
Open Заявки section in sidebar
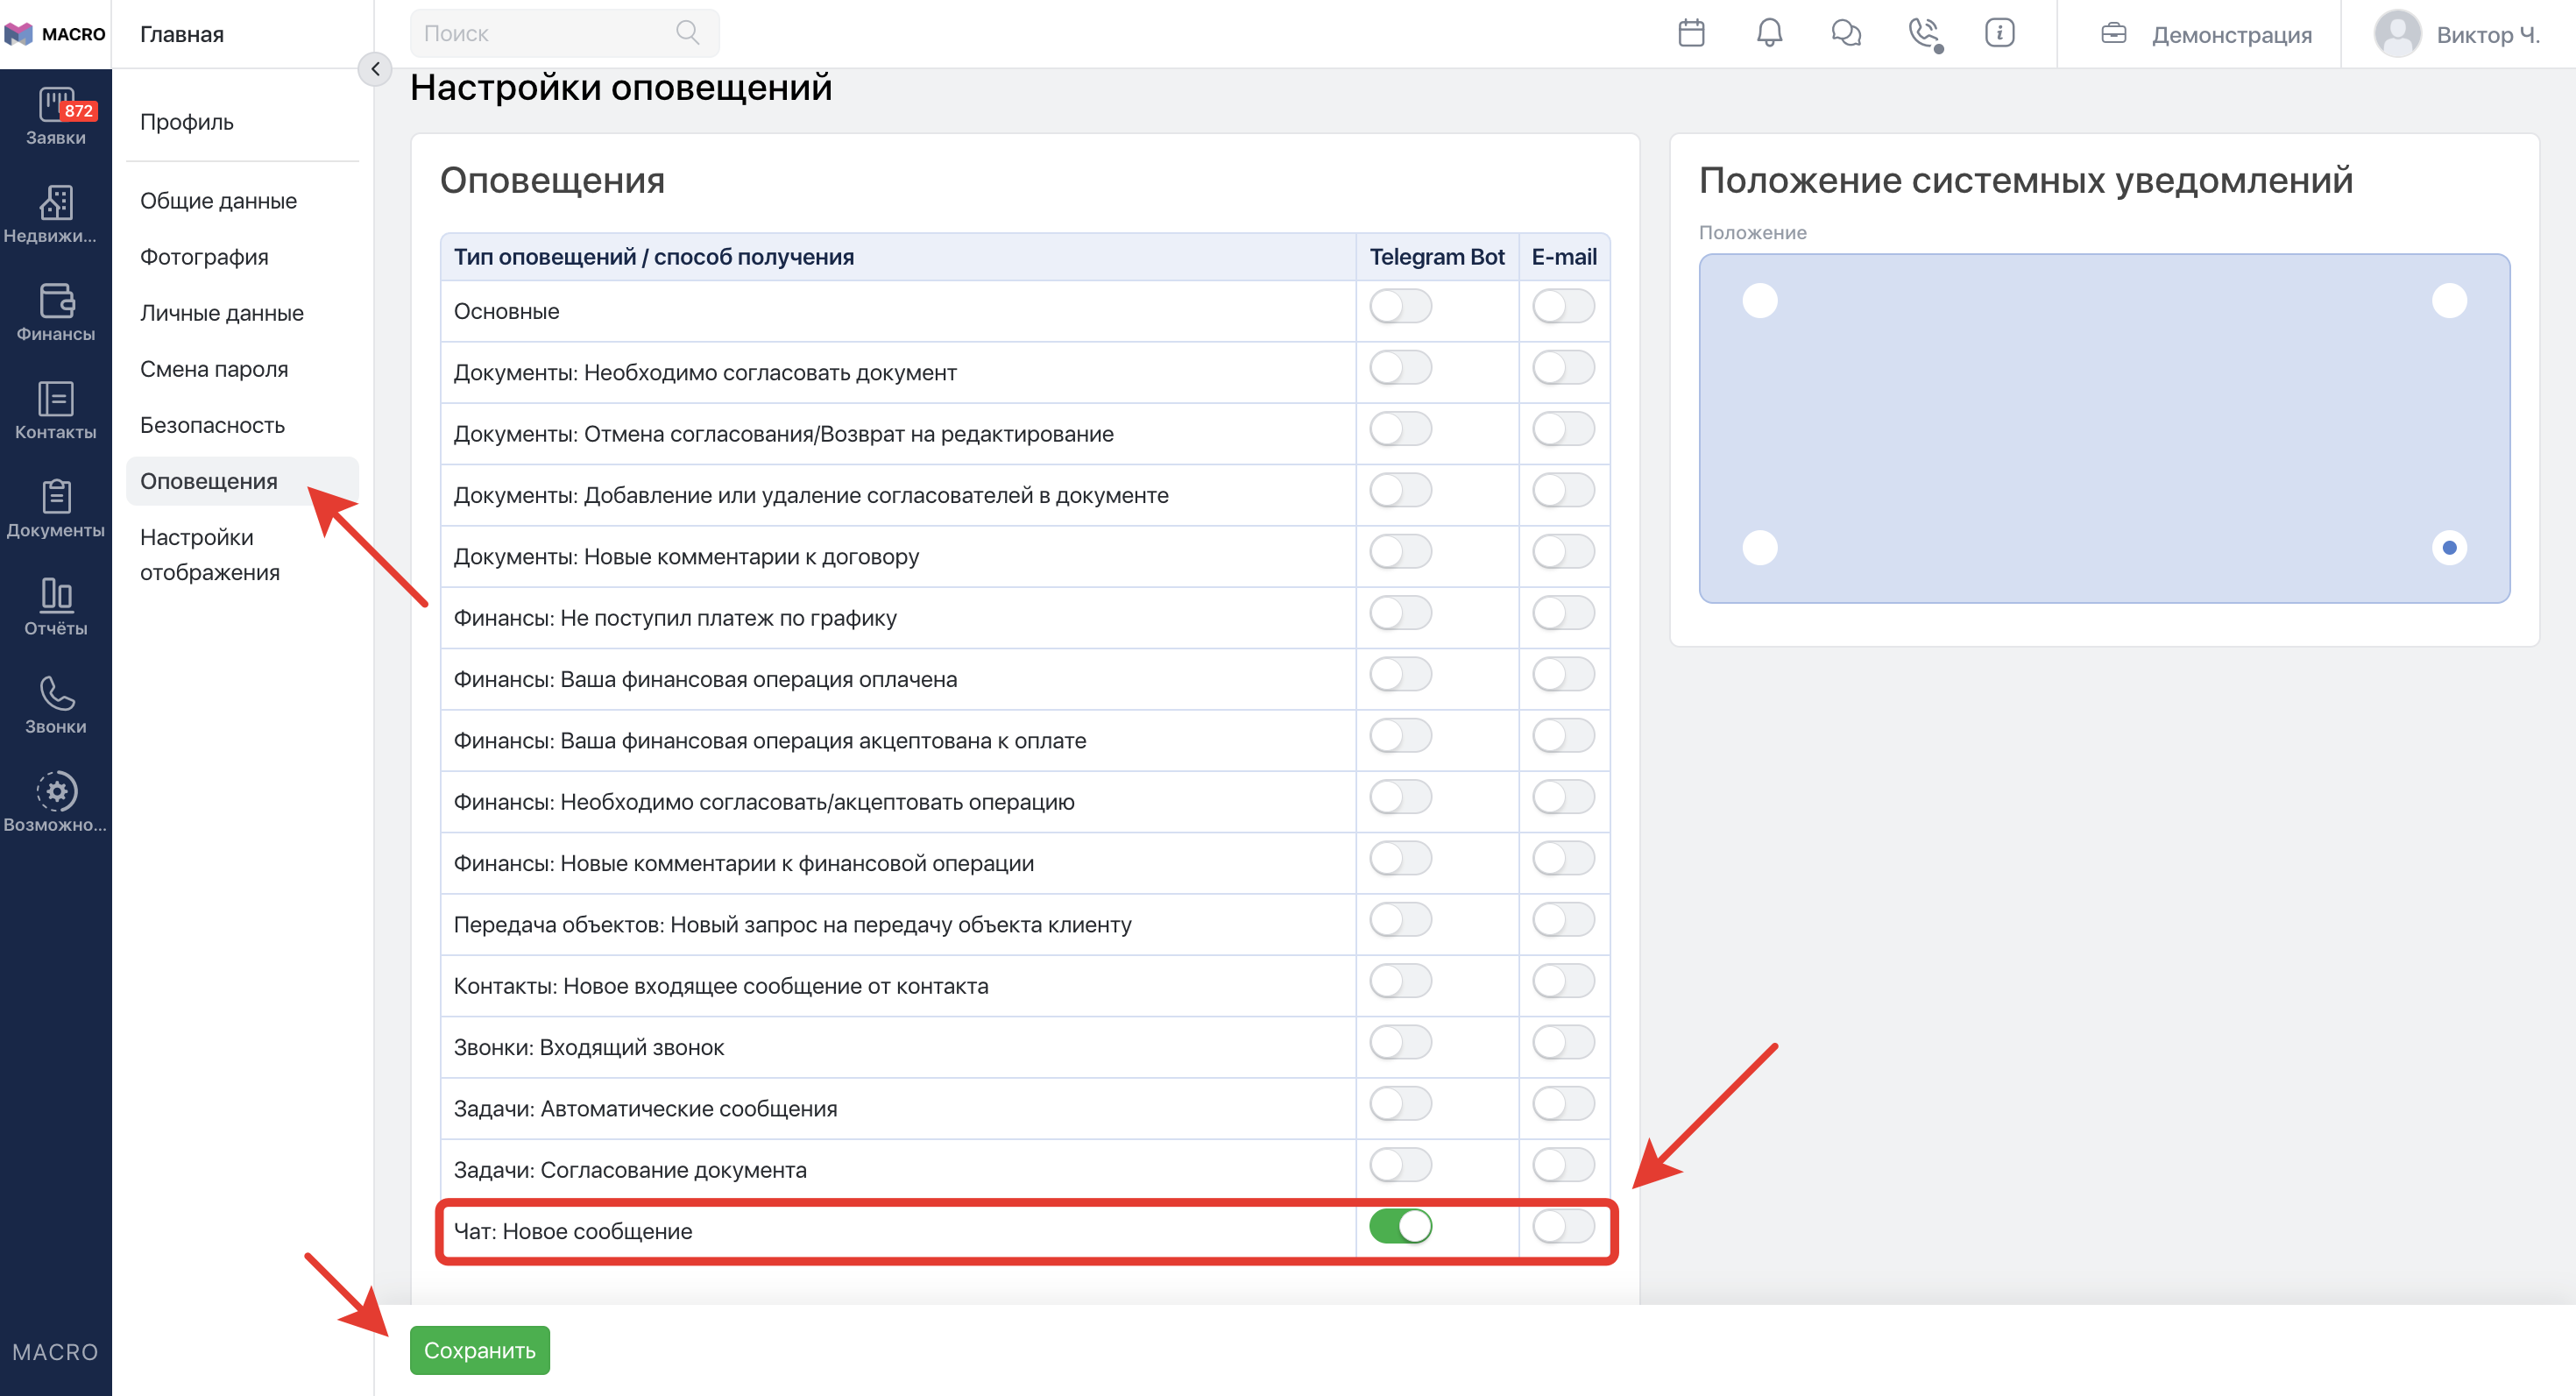coord(56,118)
